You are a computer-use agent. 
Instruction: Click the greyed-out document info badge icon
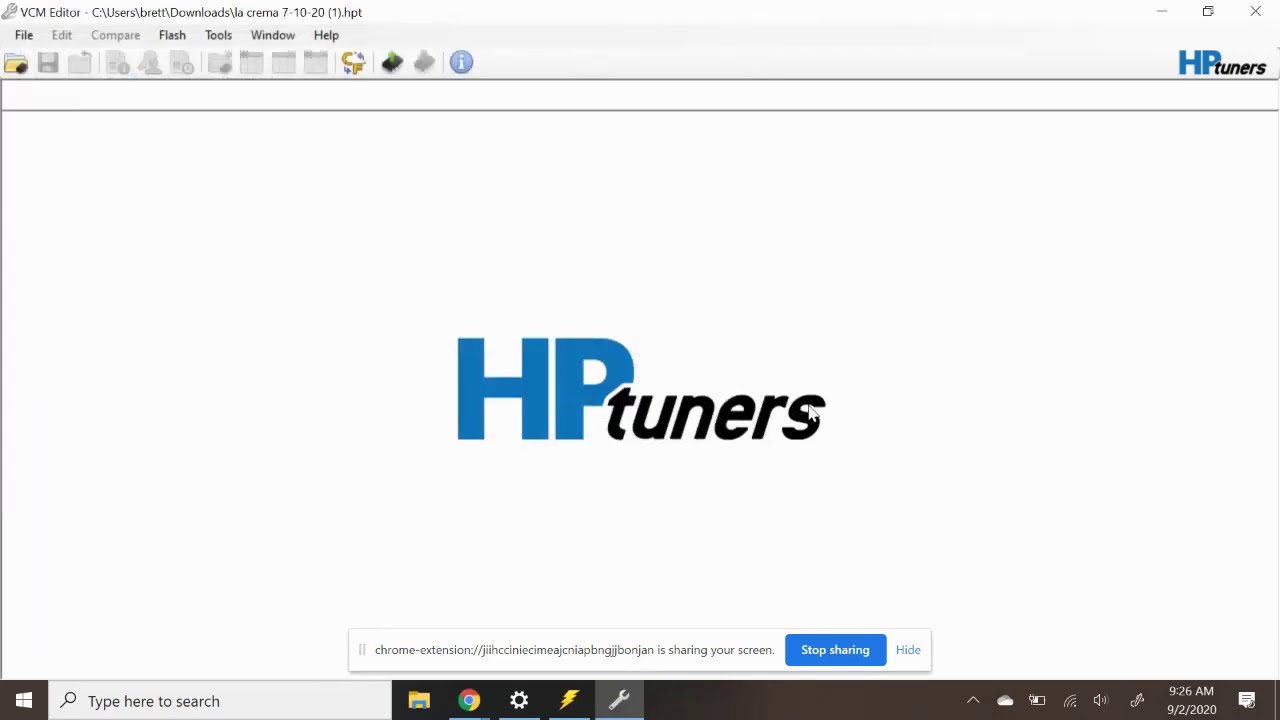coord(118,63)
